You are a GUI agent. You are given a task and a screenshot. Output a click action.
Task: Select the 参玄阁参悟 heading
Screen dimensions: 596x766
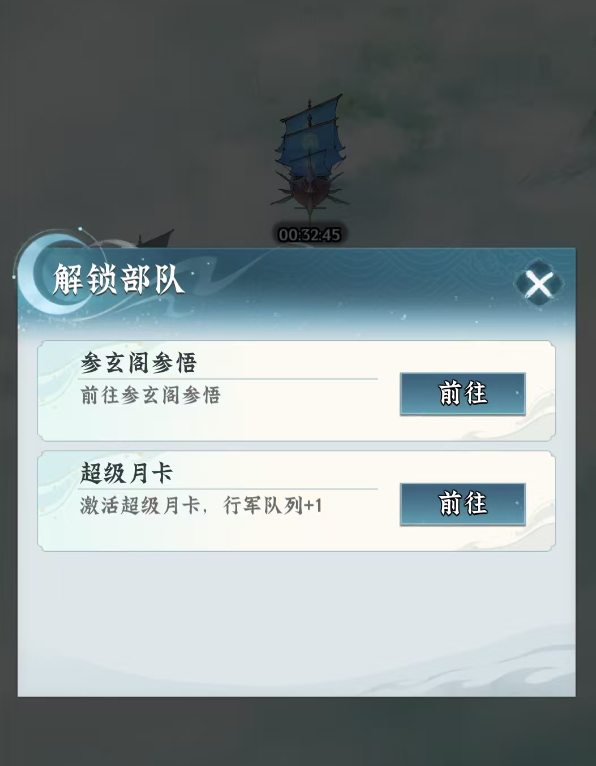(138, 363)
